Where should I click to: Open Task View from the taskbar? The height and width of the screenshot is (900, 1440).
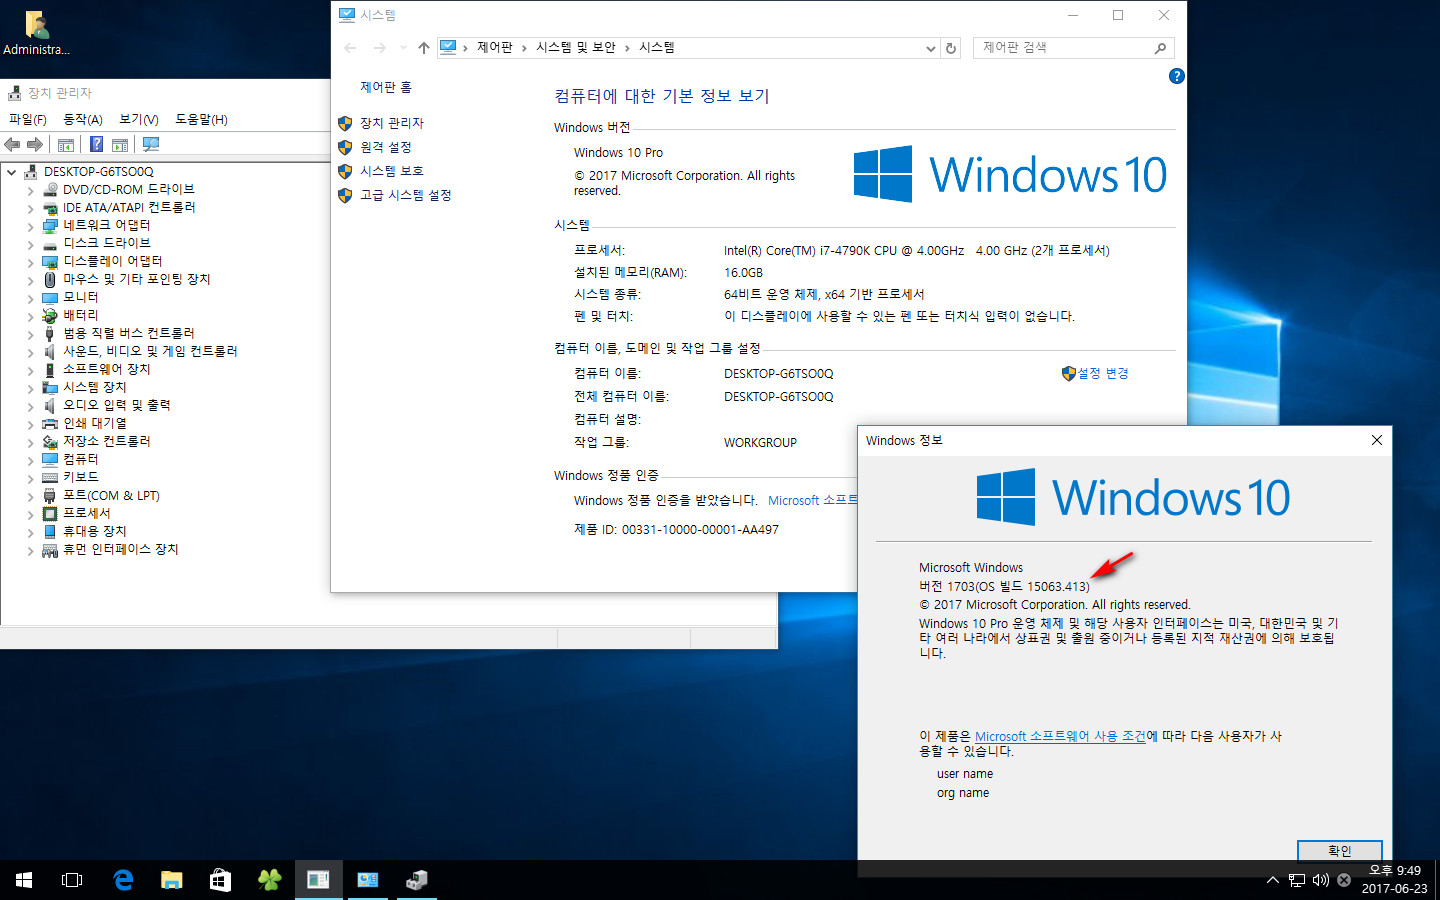(72, 880)
